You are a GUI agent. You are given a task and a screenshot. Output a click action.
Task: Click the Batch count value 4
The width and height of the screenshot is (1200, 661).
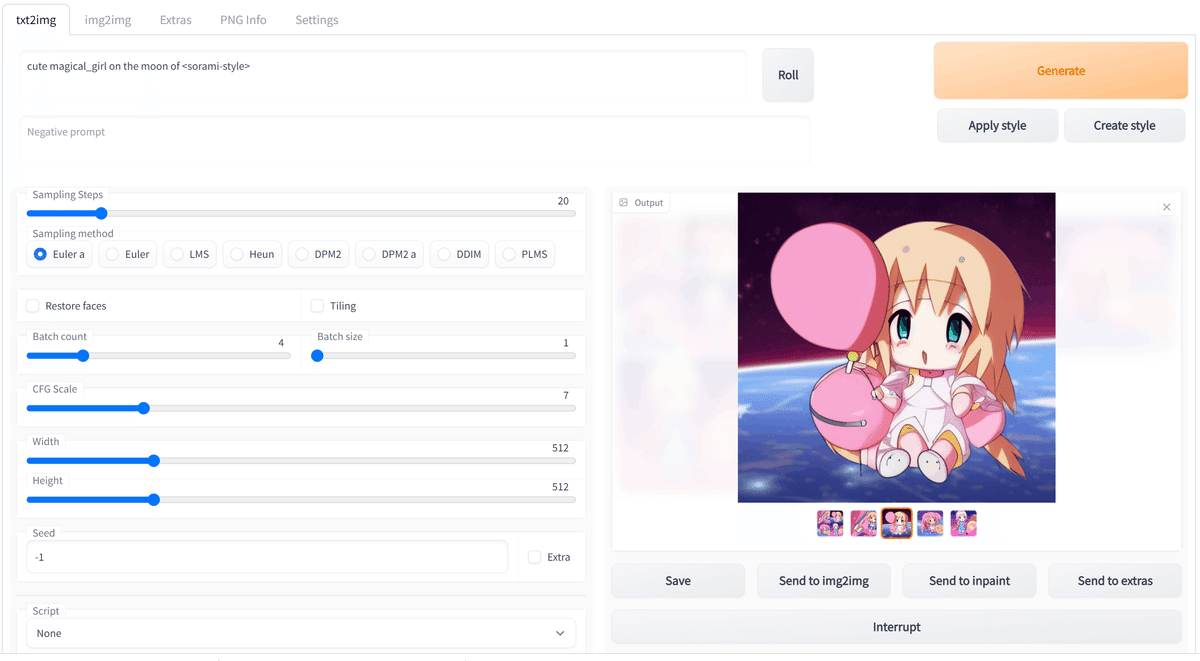(281, 343)
